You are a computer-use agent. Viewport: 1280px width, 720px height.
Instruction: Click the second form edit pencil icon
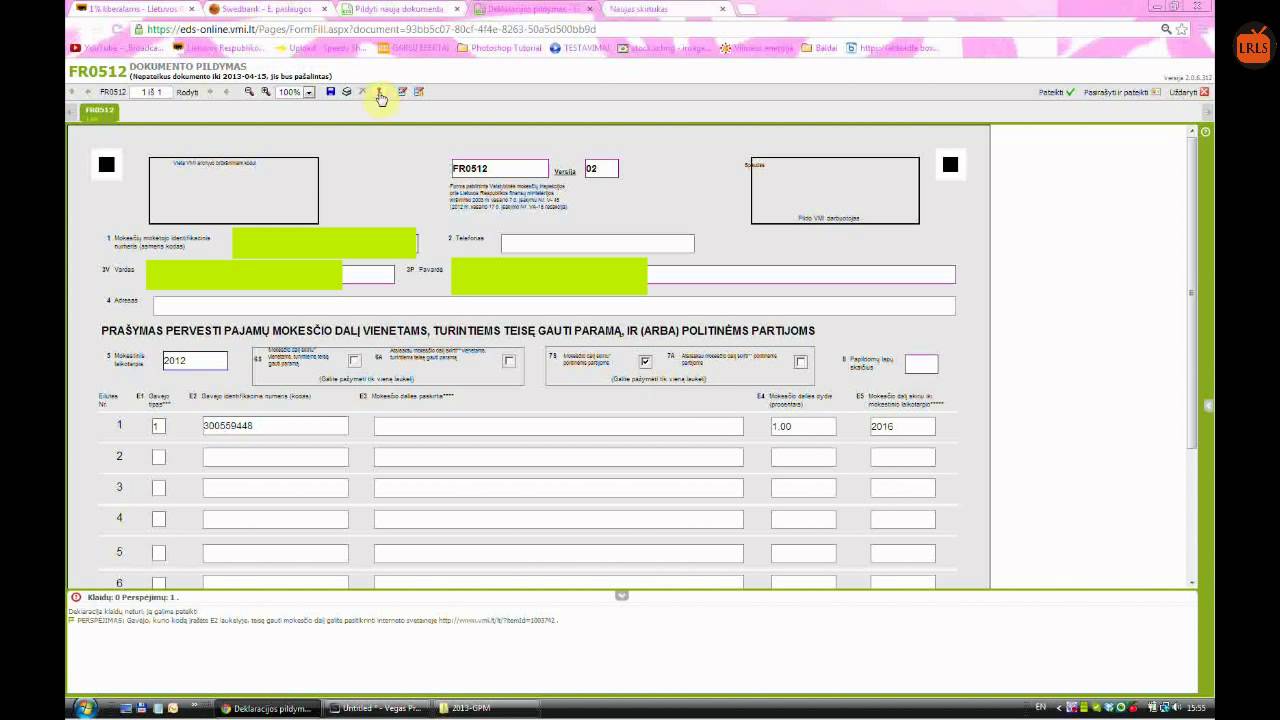418,92
